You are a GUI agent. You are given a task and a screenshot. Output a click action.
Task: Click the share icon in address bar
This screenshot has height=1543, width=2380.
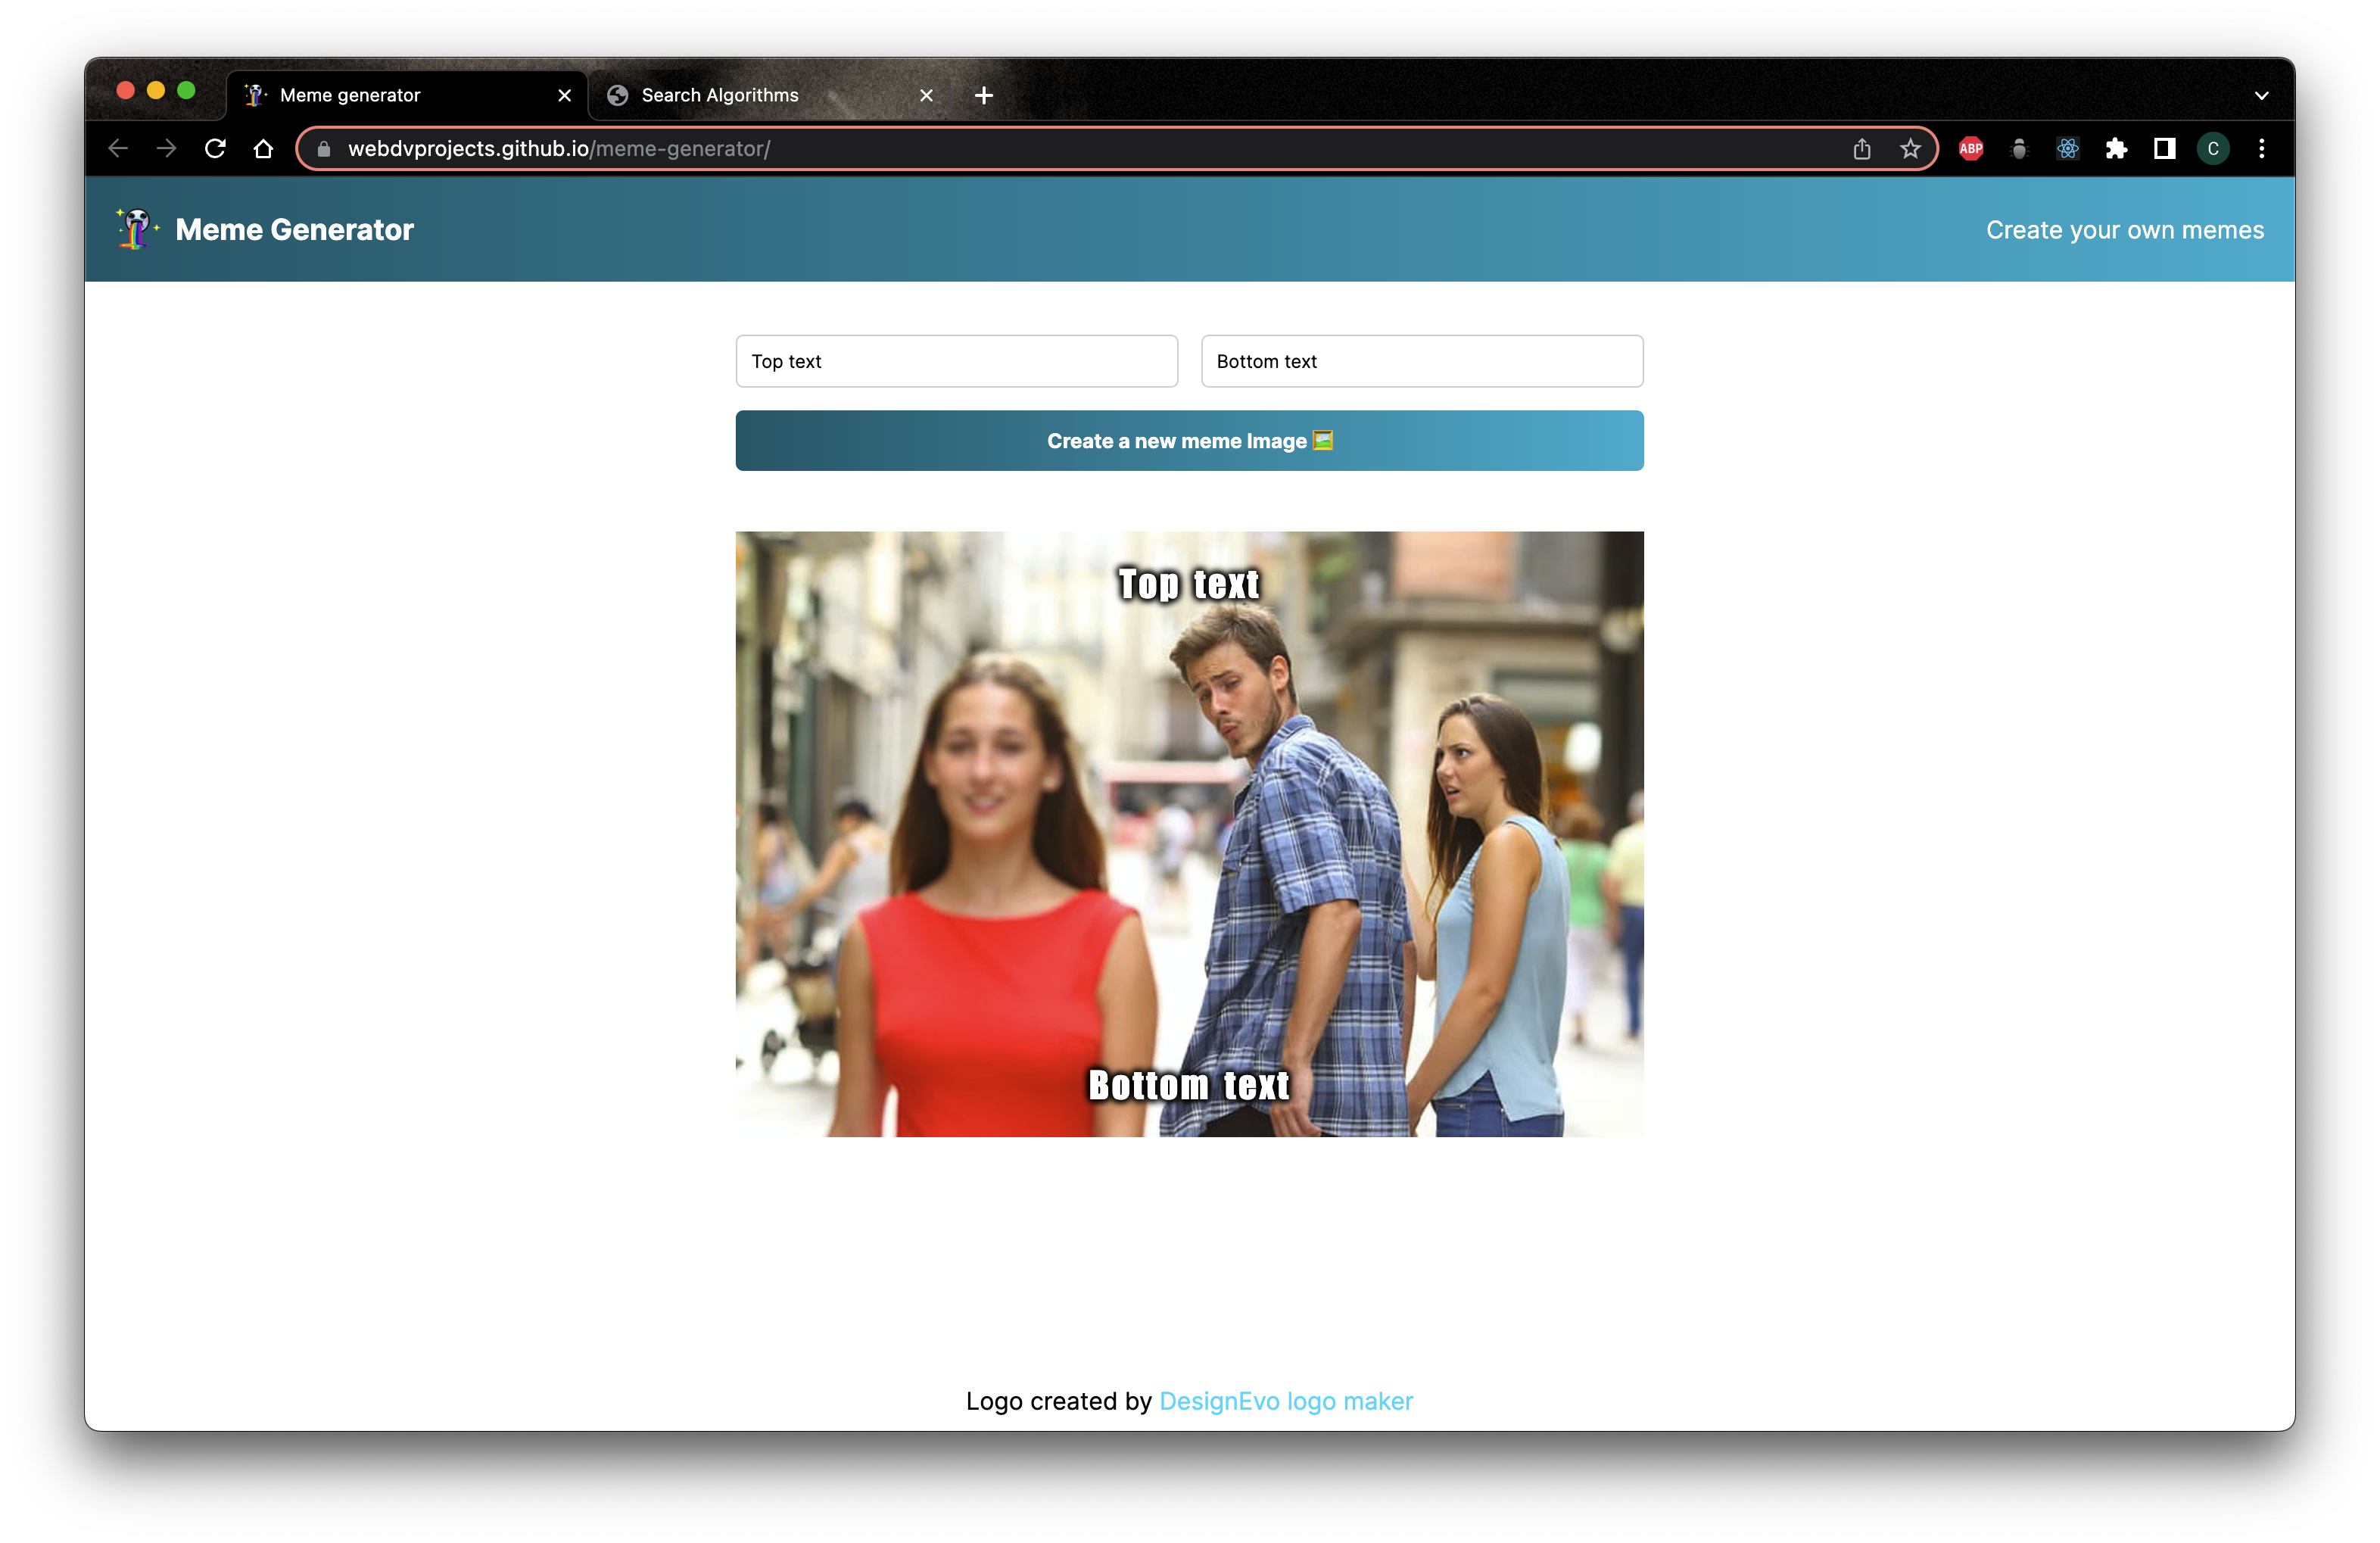1862,149
